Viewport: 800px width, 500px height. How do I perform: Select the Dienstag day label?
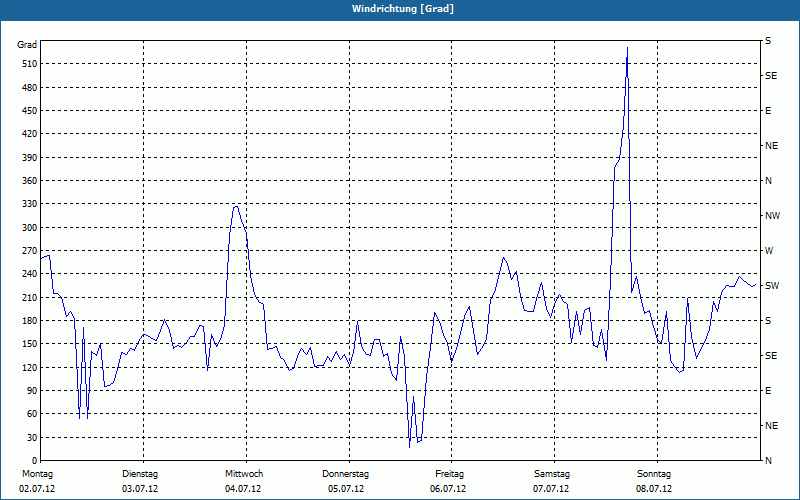coord(140,474)
